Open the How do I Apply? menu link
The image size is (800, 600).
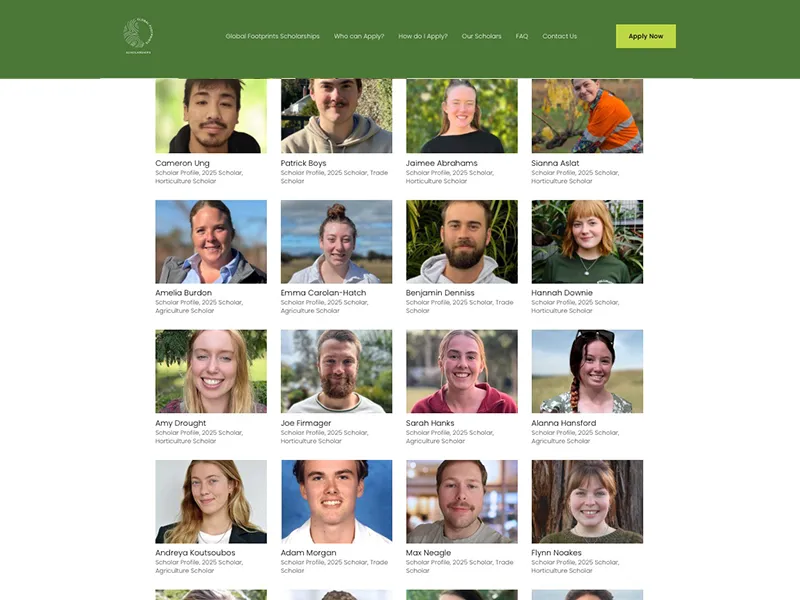click(x=422, y=36)
